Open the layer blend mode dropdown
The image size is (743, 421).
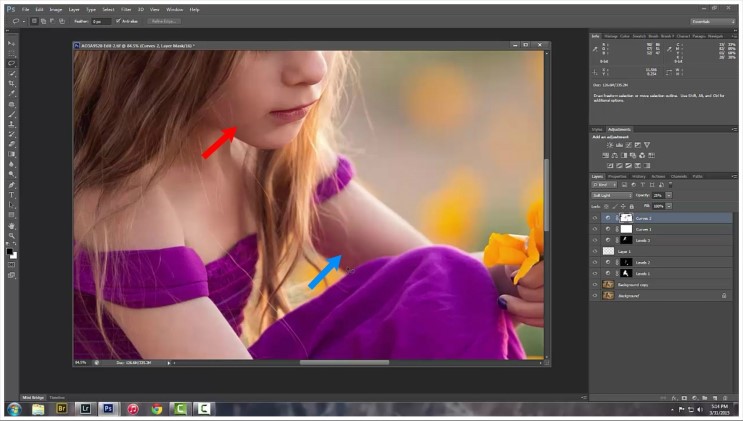click(611, 195)
